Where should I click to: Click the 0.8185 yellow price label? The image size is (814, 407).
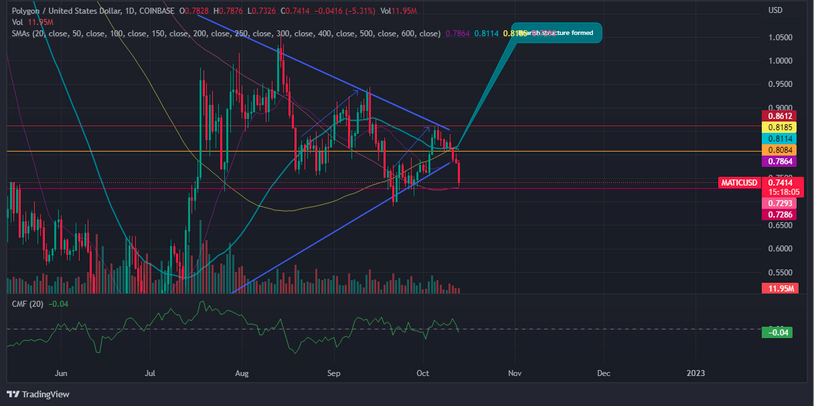(x=777, y=128)
